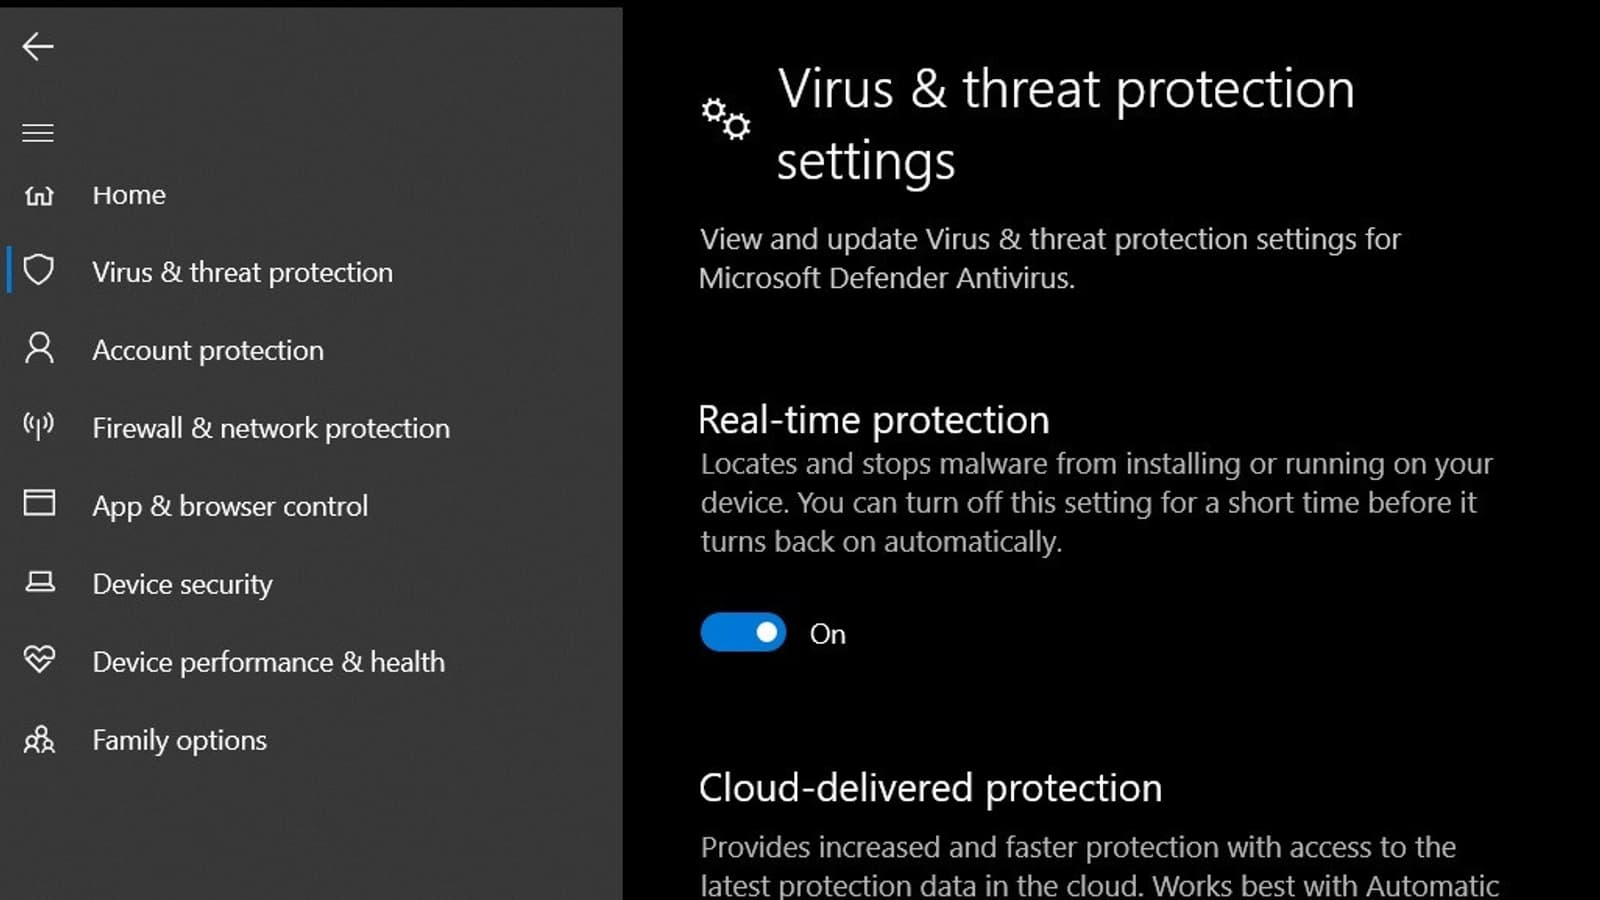The height and width of the screenshot is (900, 1600).
Task: Click the heart icon for device health
Action: click(39, 660)
